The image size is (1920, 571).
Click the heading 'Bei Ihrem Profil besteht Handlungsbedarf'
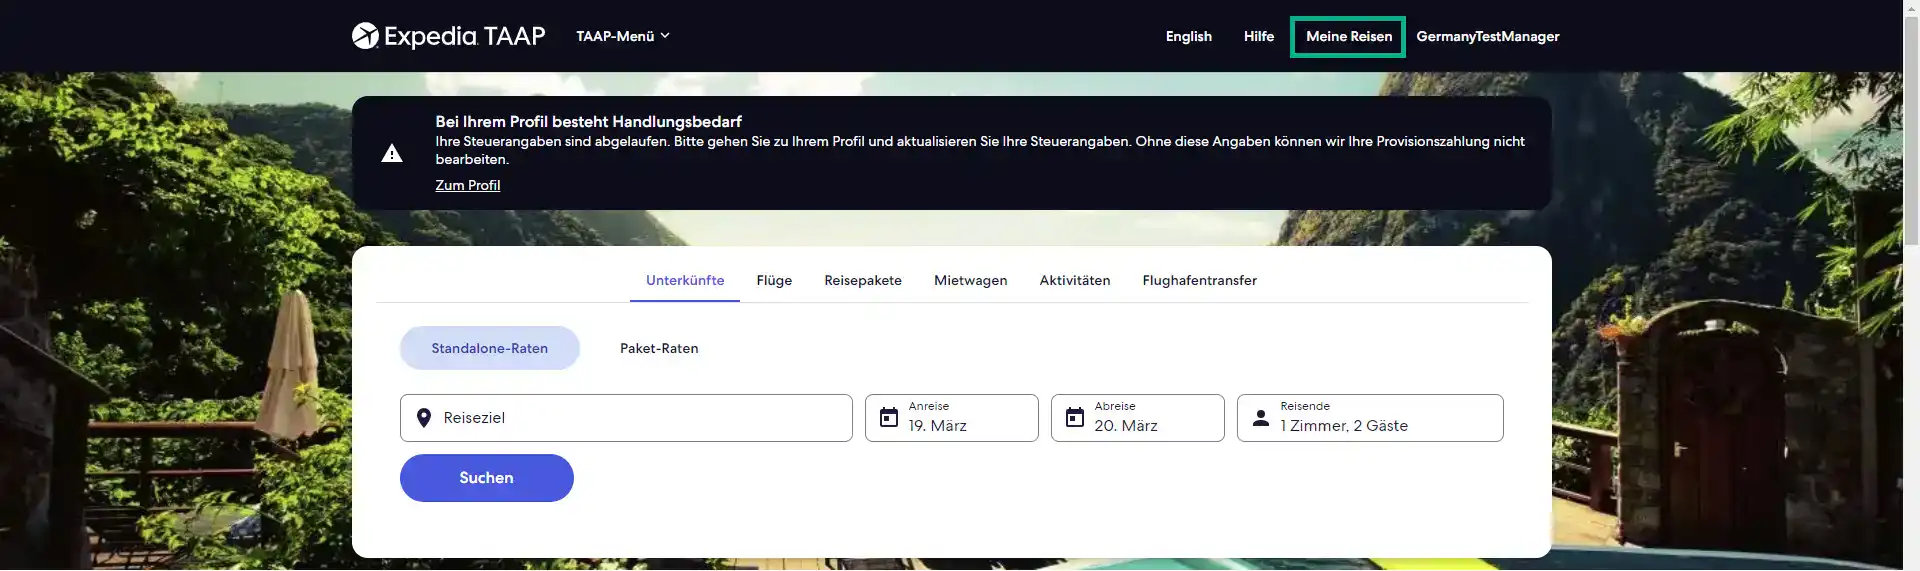click(588, 121)
